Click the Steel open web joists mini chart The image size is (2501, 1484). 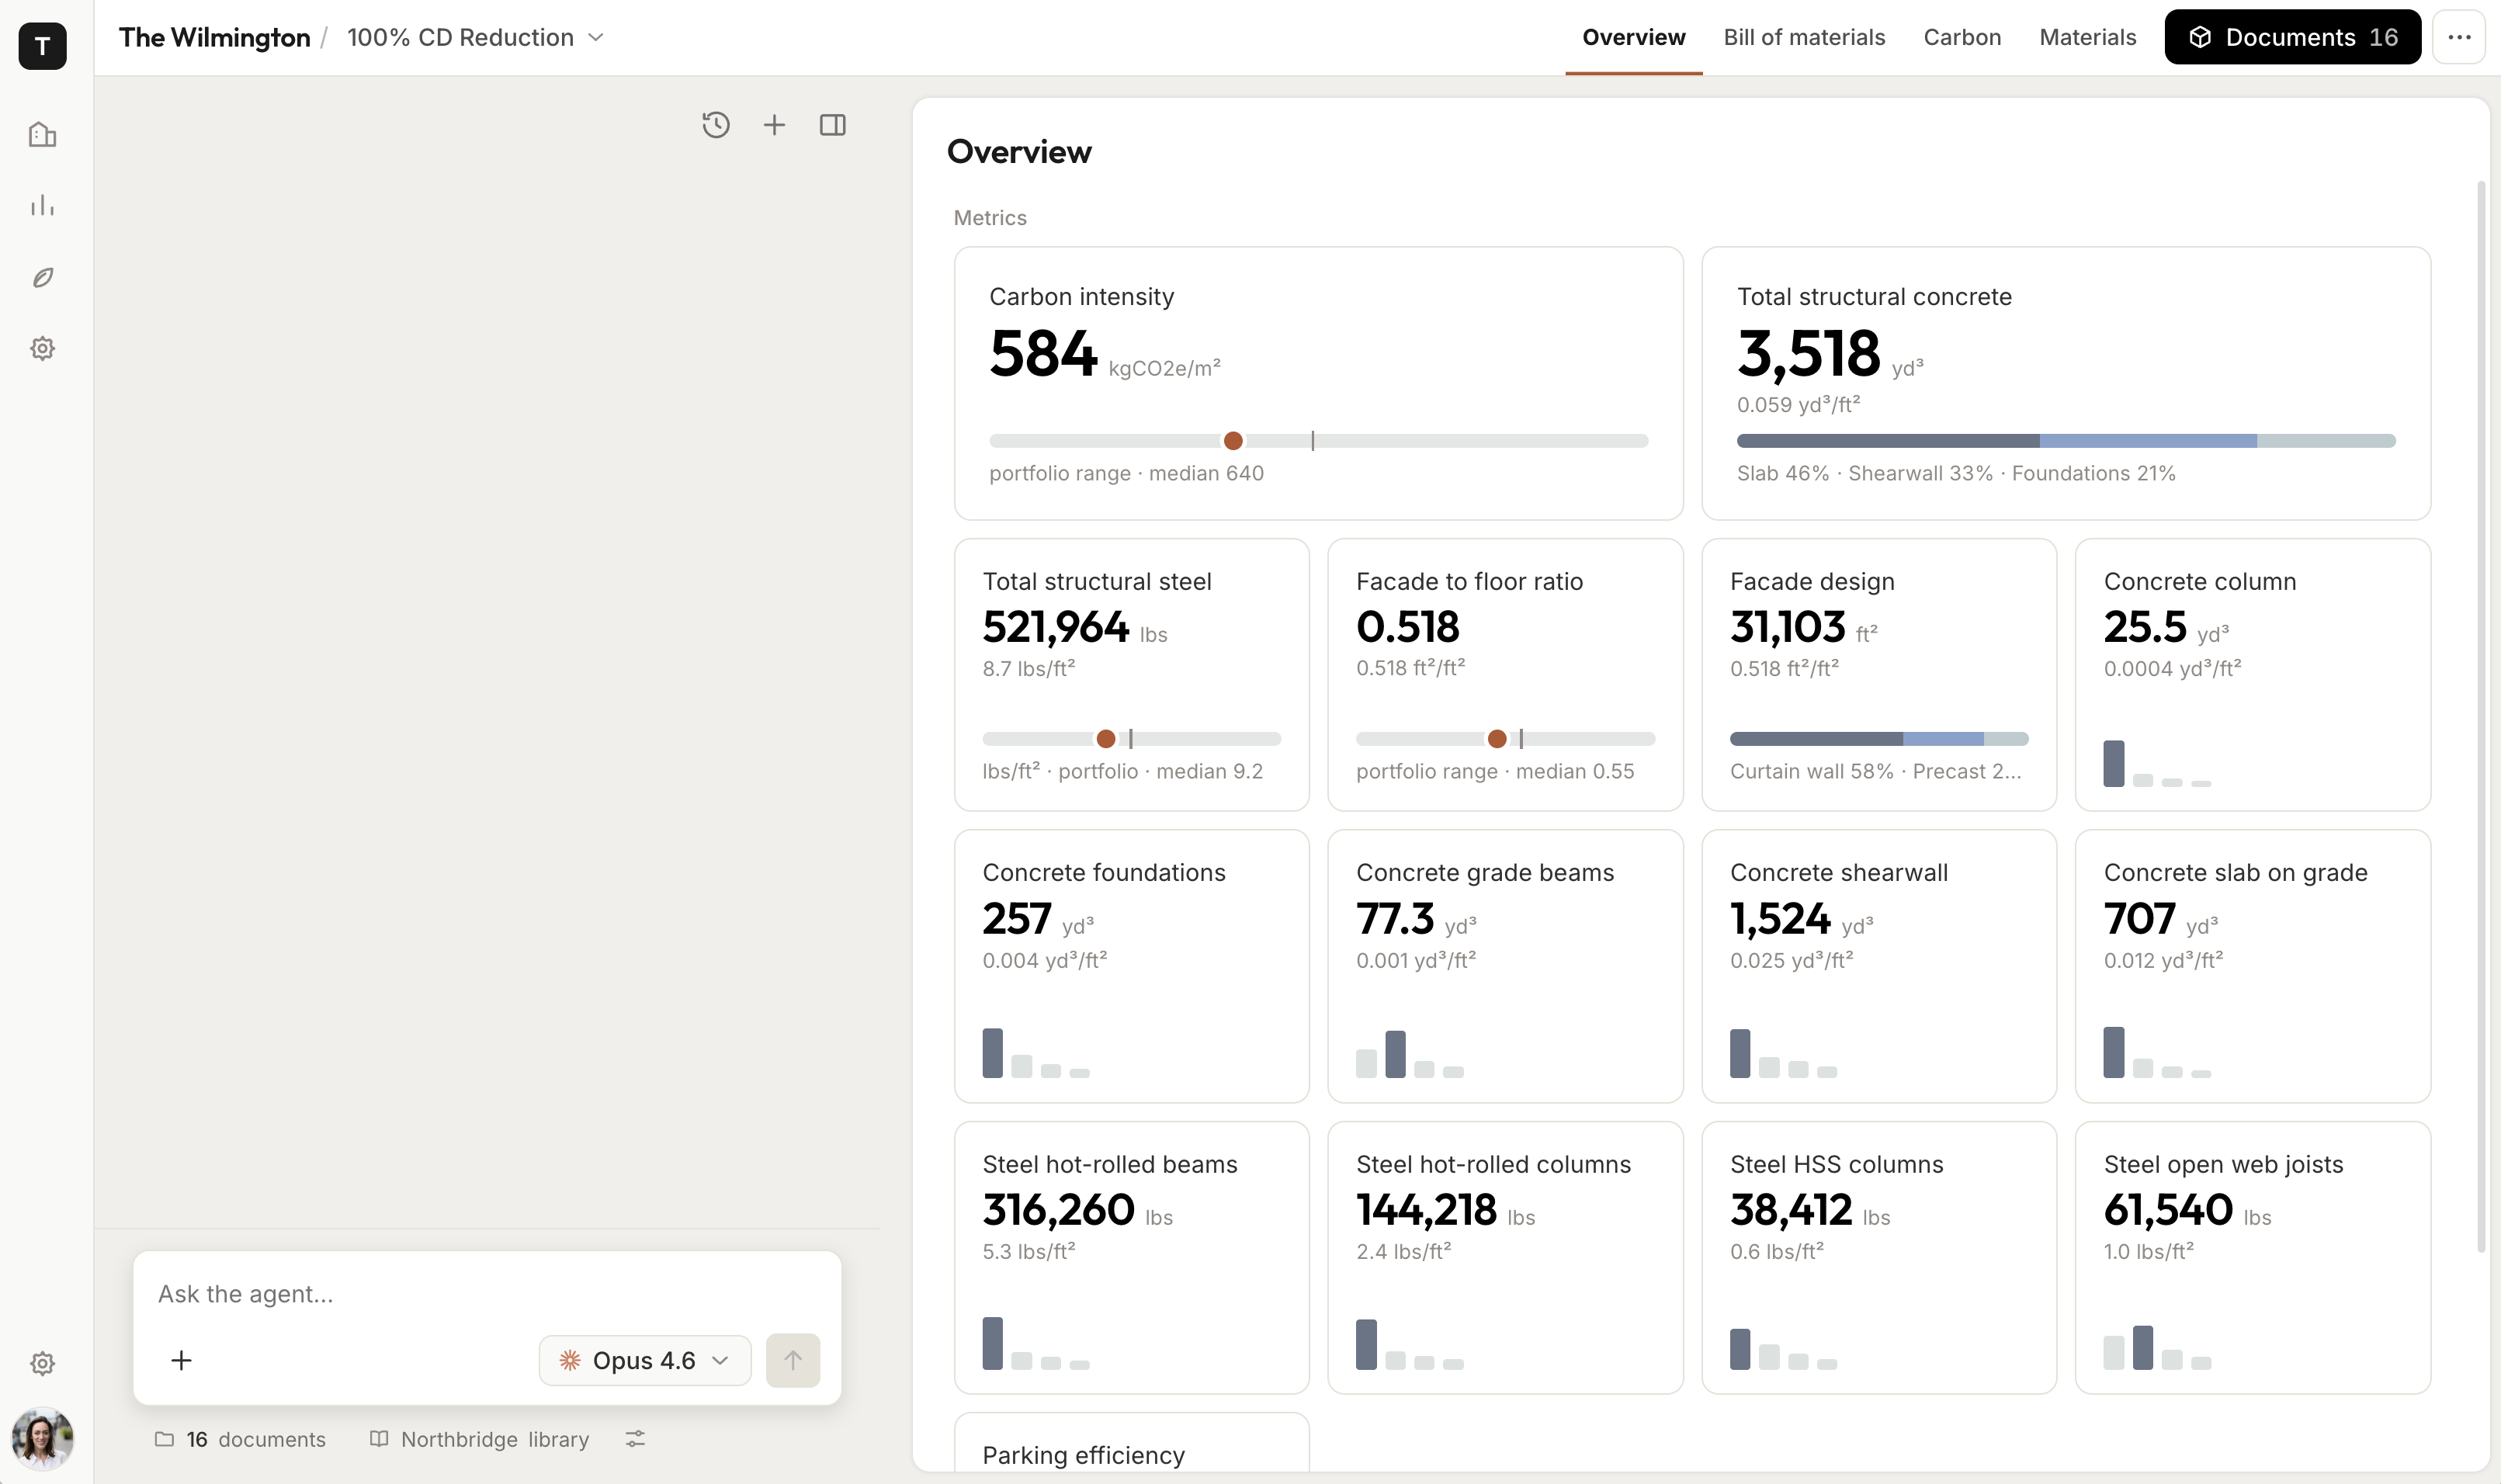point(2157,1347)
